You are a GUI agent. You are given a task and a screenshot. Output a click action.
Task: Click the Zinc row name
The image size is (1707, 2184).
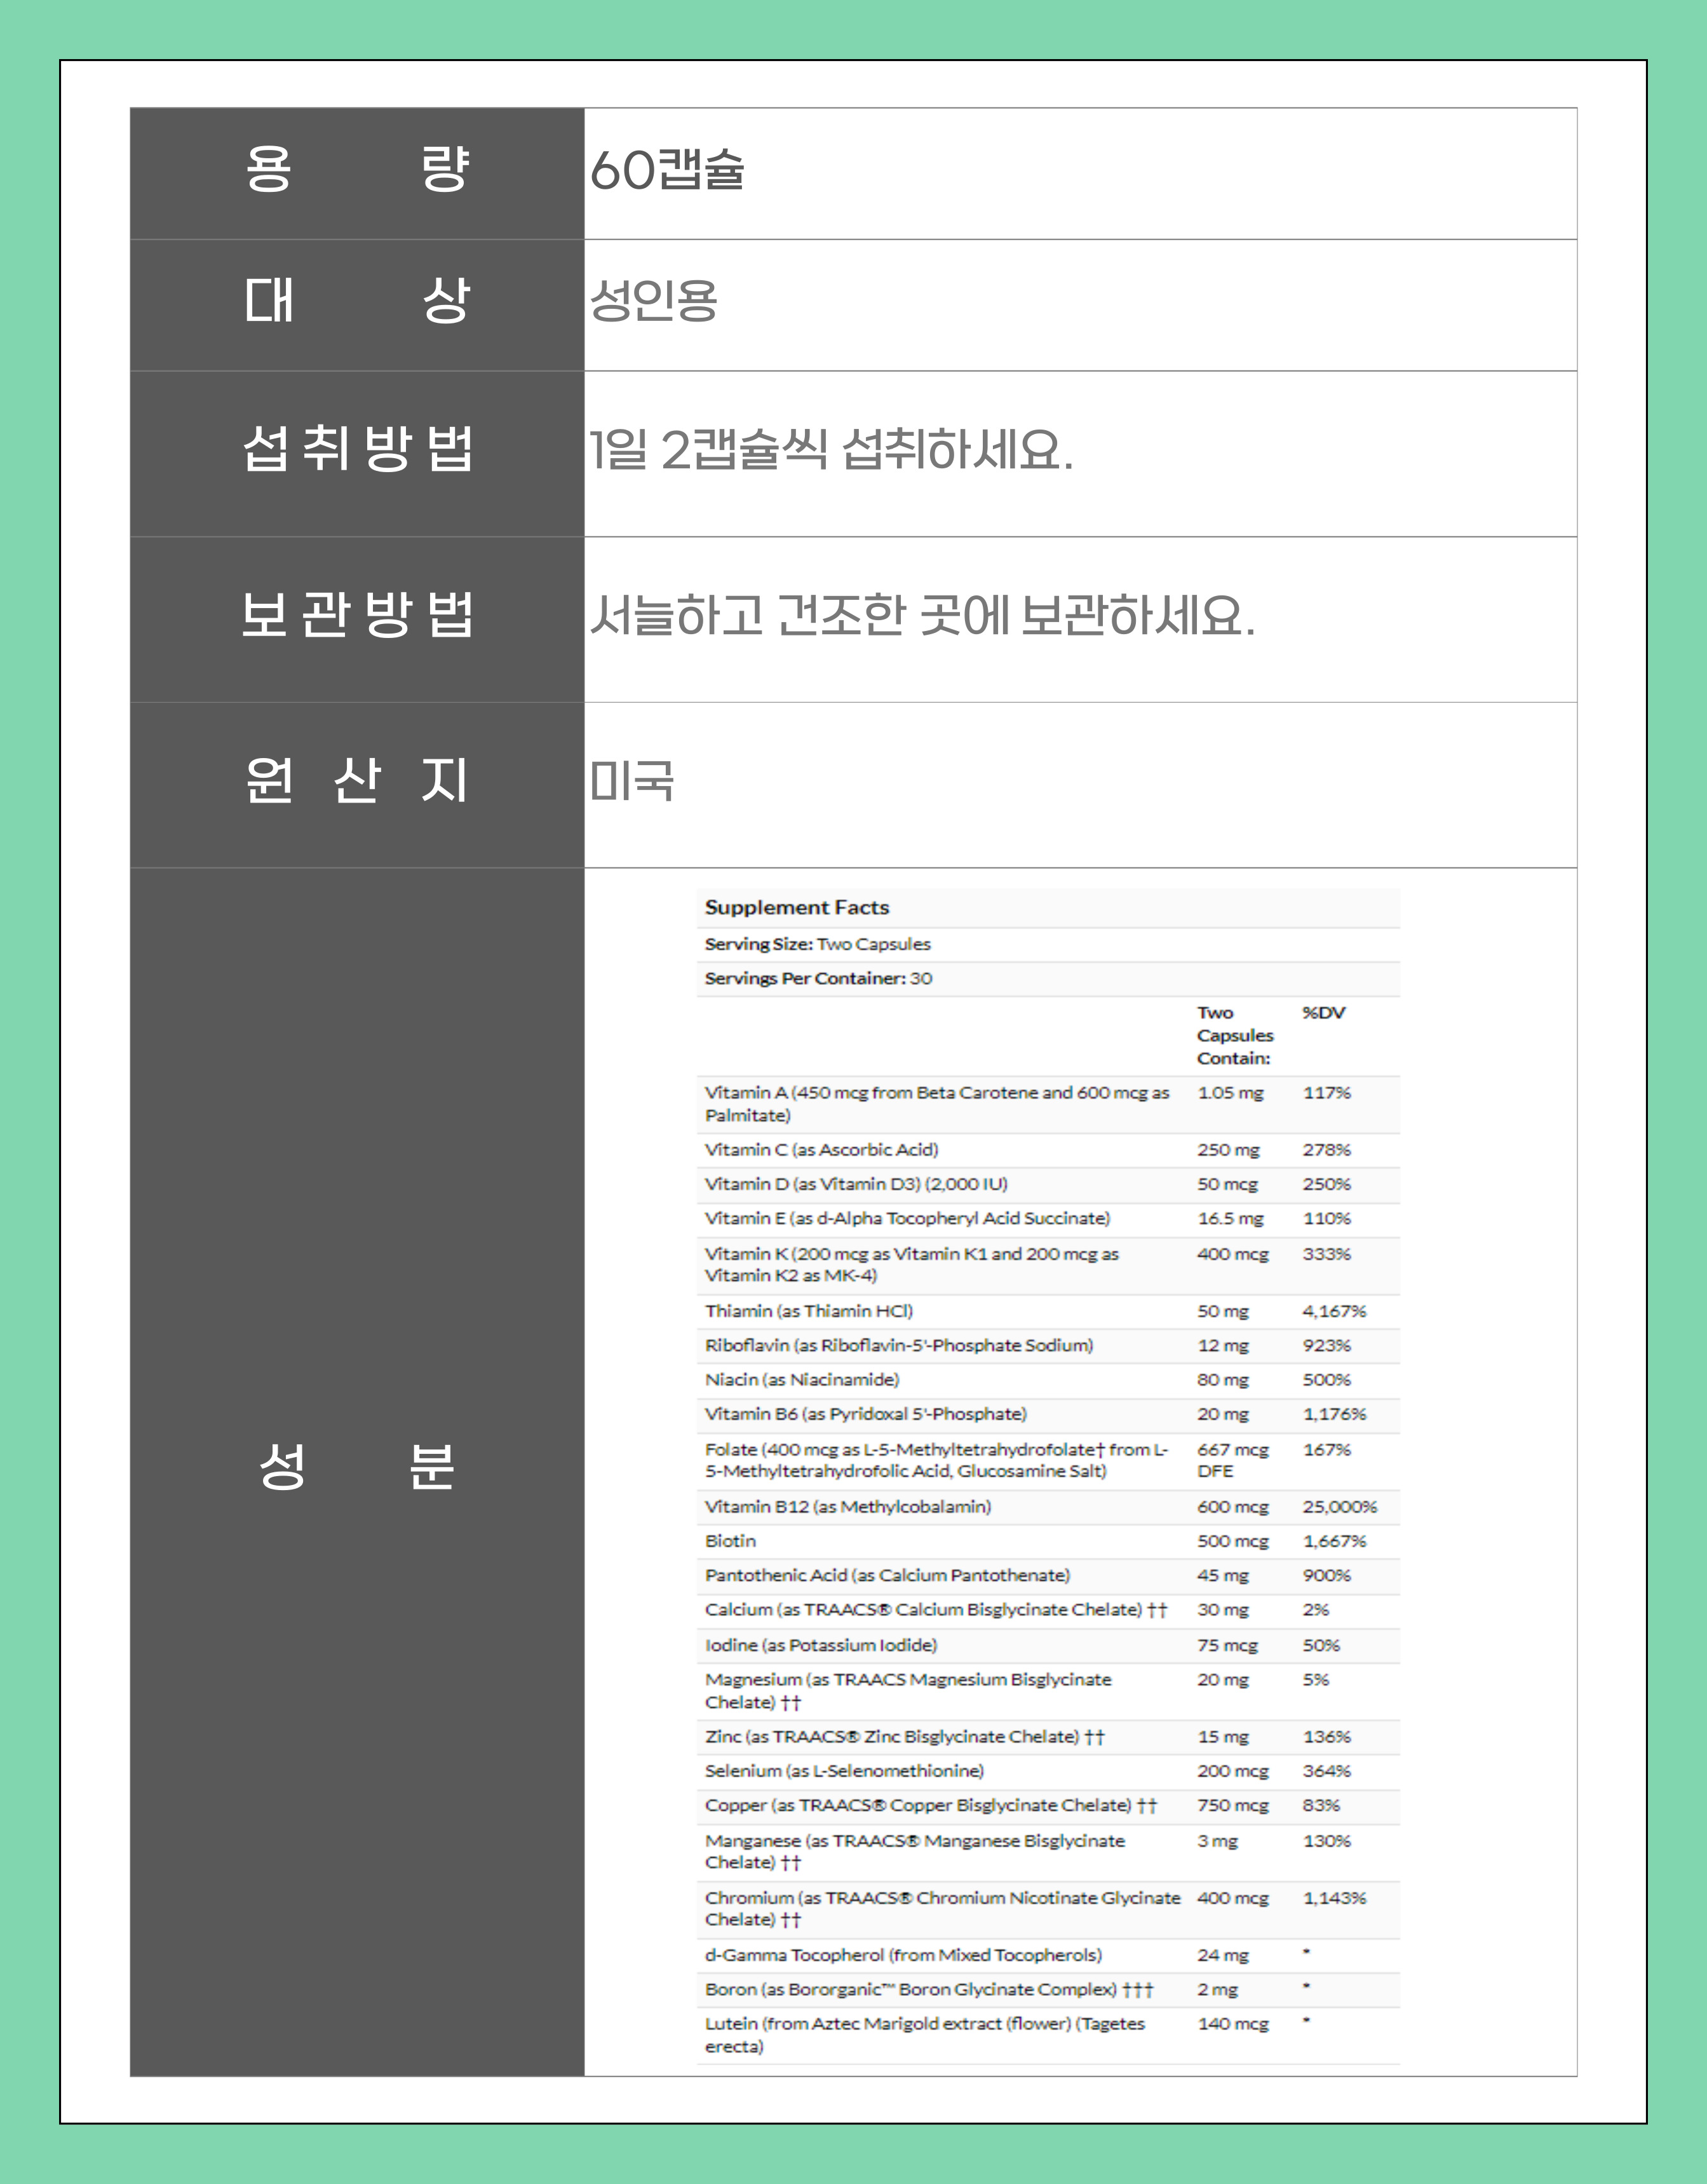[904, 1737]
